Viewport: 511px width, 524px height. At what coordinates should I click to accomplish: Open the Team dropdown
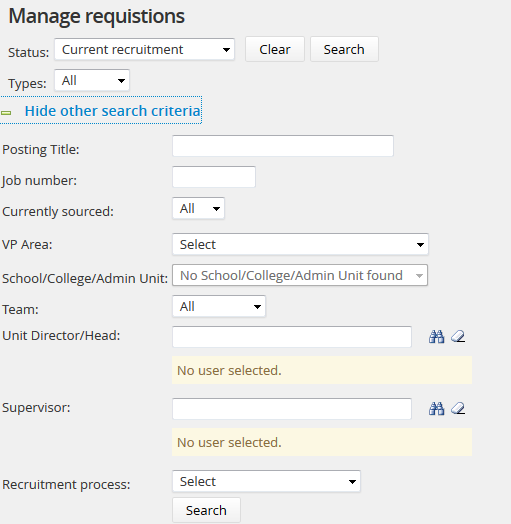[x=219, y=306]
